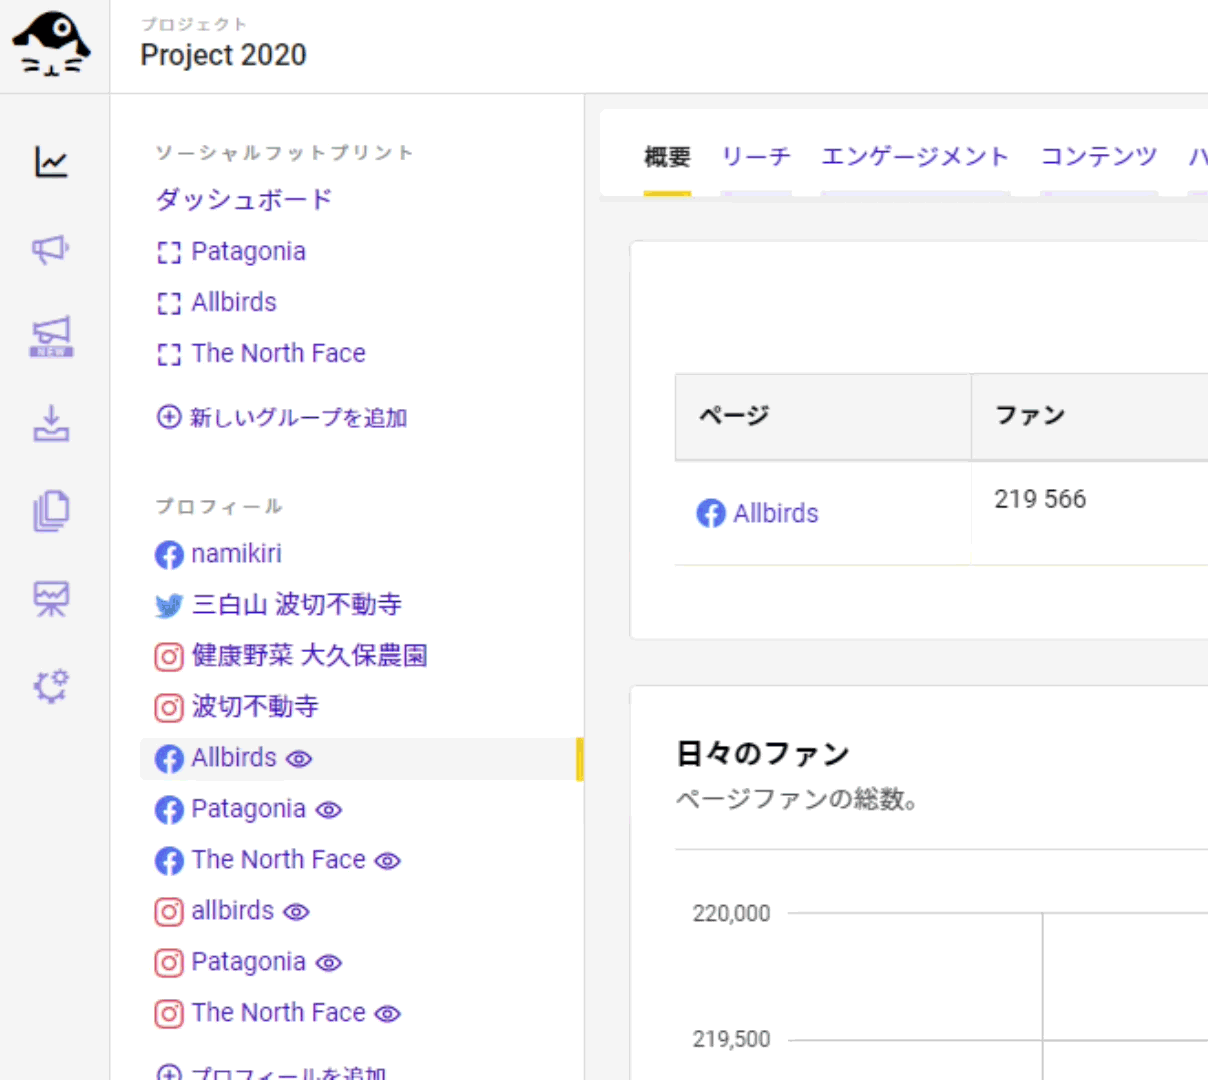Toggle eye icon on Facebook The North Face

[x=388, y=862]
